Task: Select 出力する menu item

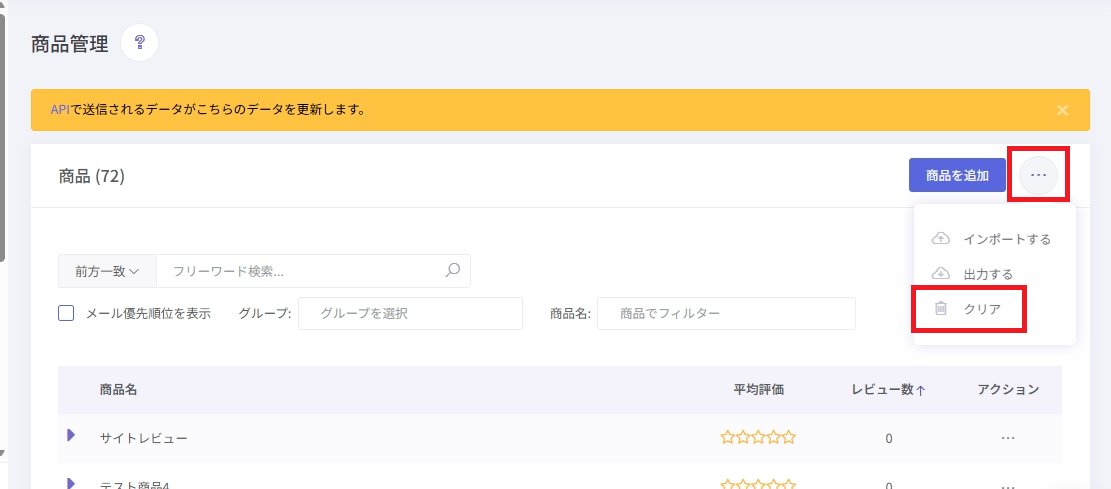Action: tap(988, 274)
